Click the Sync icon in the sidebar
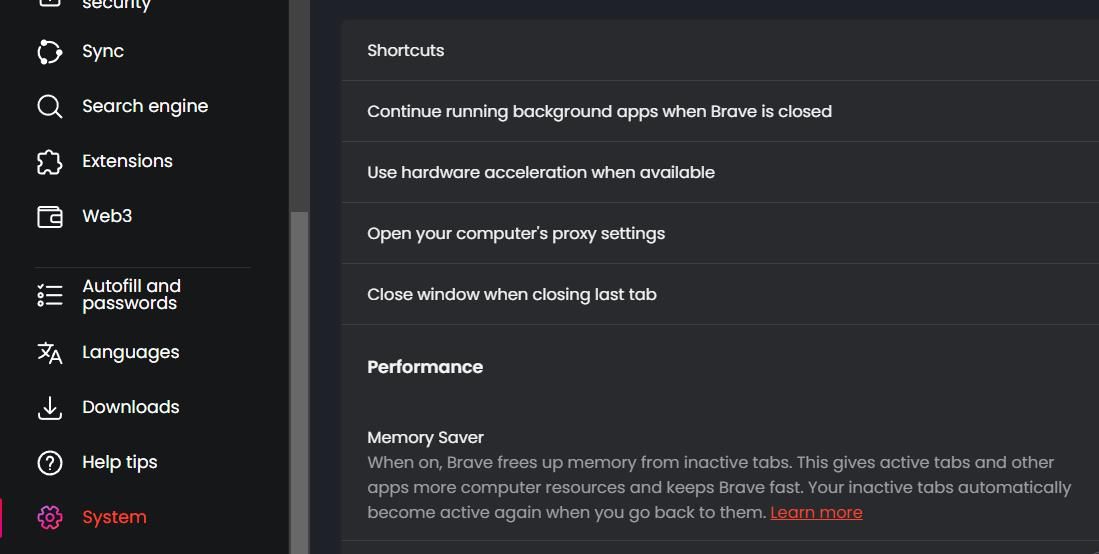The image size is (1099, 554). tap(50, 52)
